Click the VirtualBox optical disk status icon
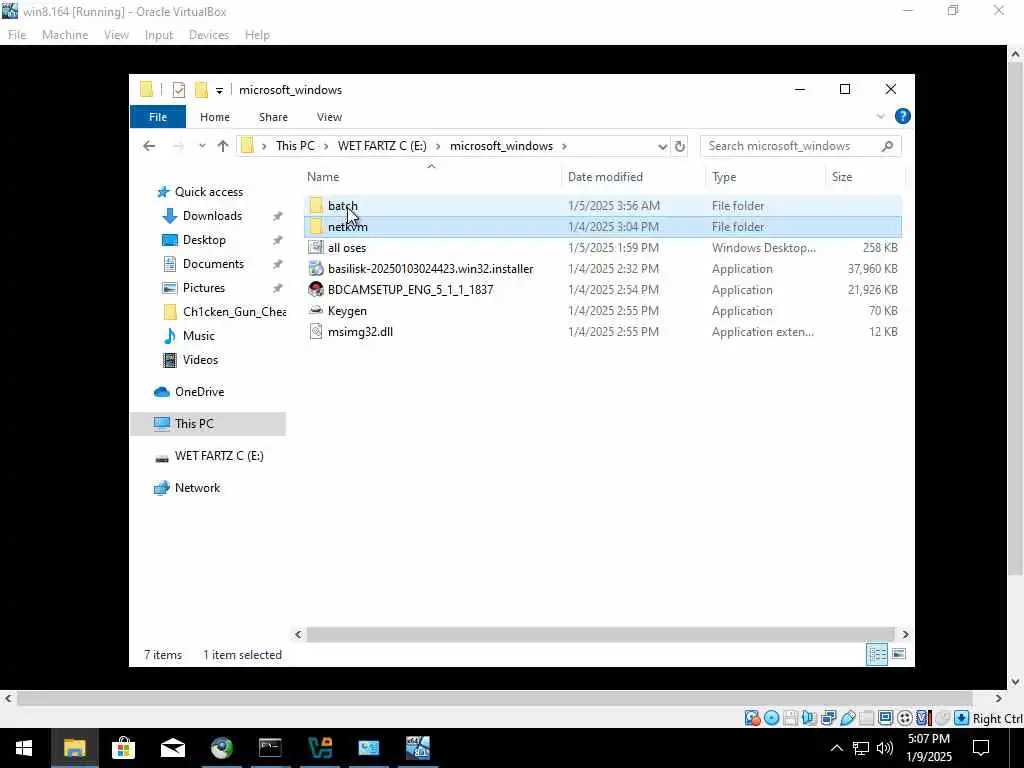Image resolution: width=1024 pixels, height=768 pixels. coord(771,718)
